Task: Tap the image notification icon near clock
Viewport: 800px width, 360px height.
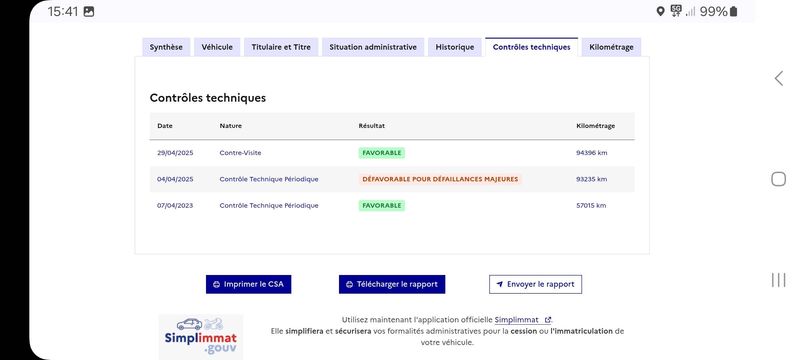Action: pos(89,11)
